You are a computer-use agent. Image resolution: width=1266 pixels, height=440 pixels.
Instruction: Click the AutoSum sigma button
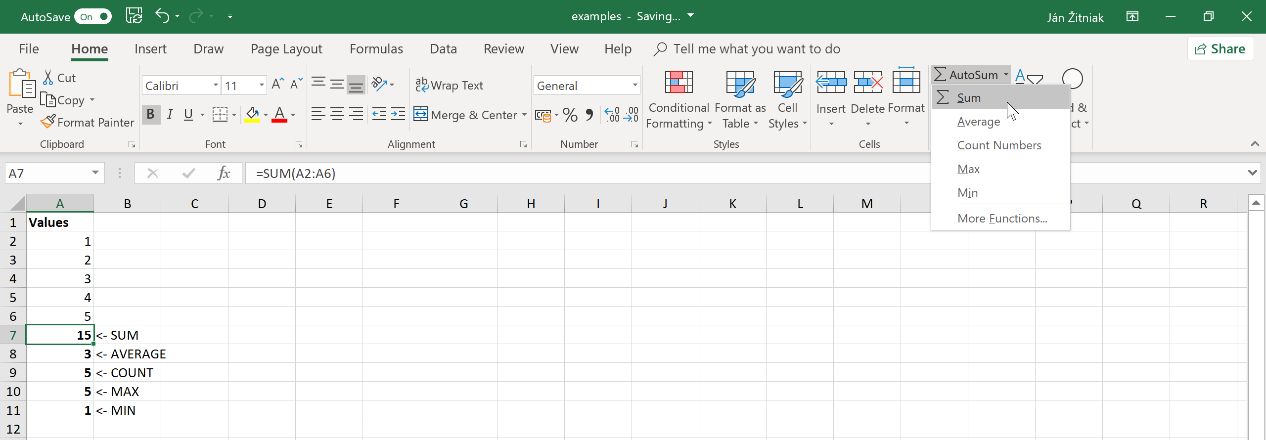coord(965,75)
